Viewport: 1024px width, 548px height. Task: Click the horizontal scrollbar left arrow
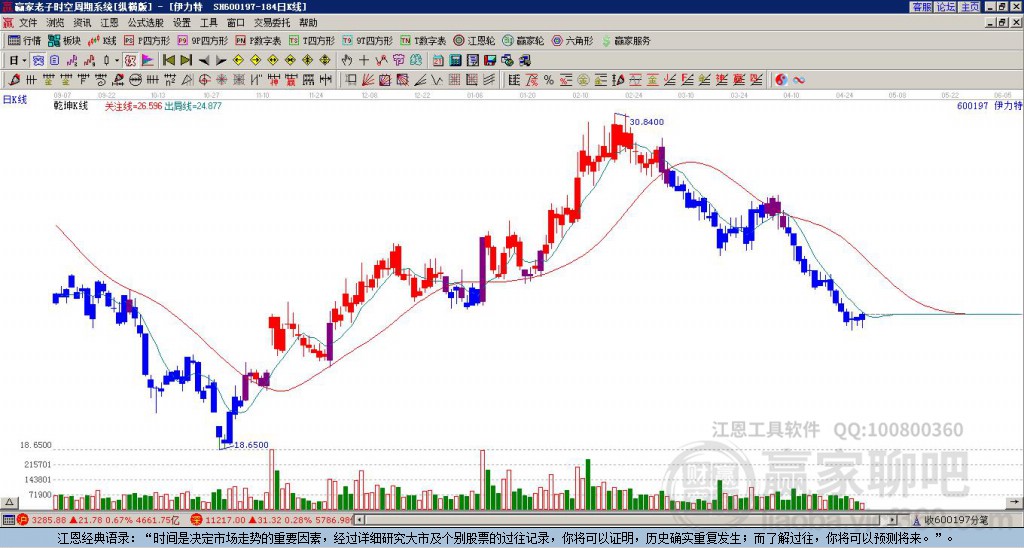click(360, 520)
